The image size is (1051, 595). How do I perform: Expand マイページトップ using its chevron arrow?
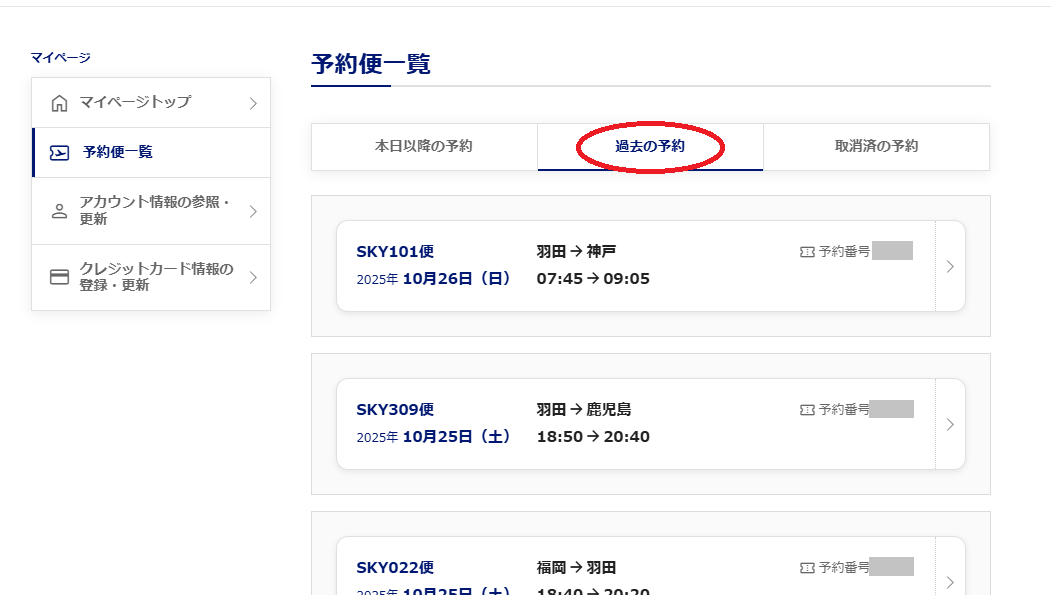pyautogui.click(x=253, y=103)
